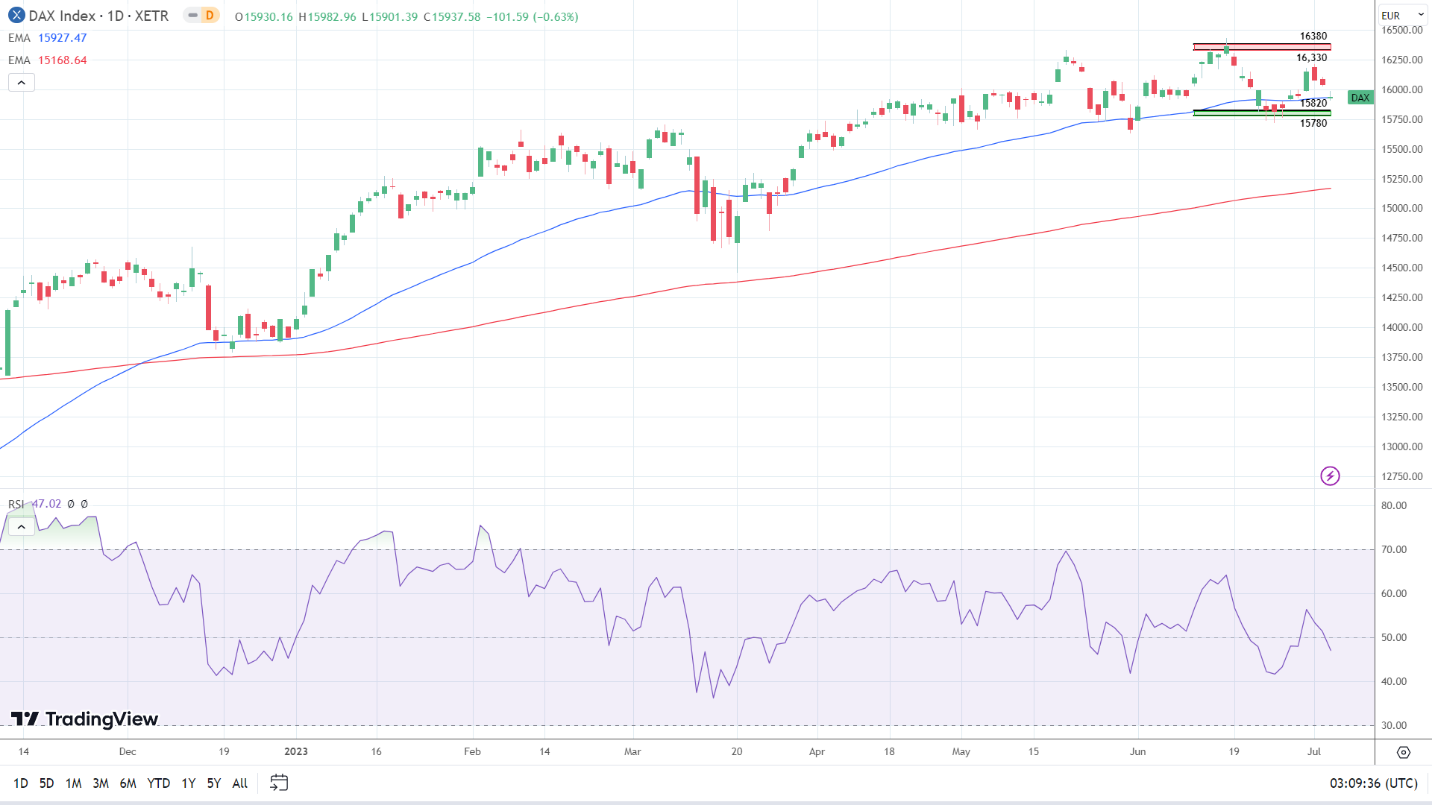This screenshot has width=1432, height=805.
Task: Open the Go to date calendar icon
Action: tap(279, 782)
